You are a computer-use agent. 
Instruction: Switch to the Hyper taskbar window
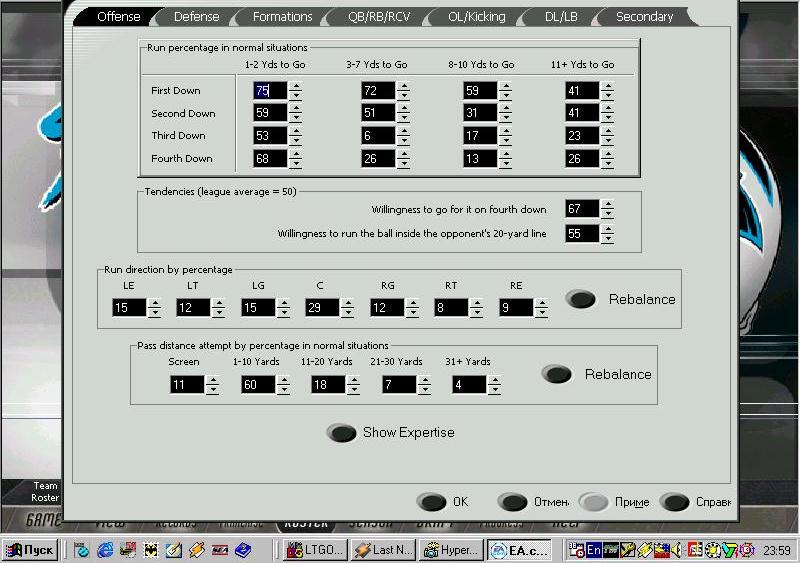450,550
